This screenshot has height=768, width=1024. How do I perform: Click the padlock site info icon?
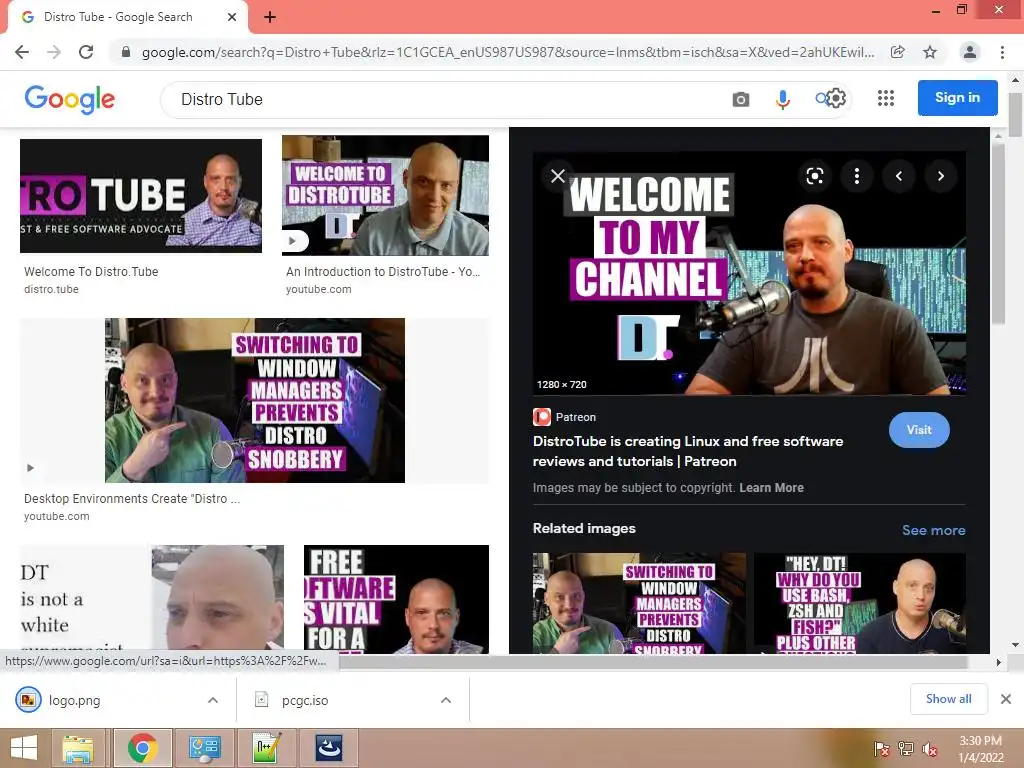point(126,52)
